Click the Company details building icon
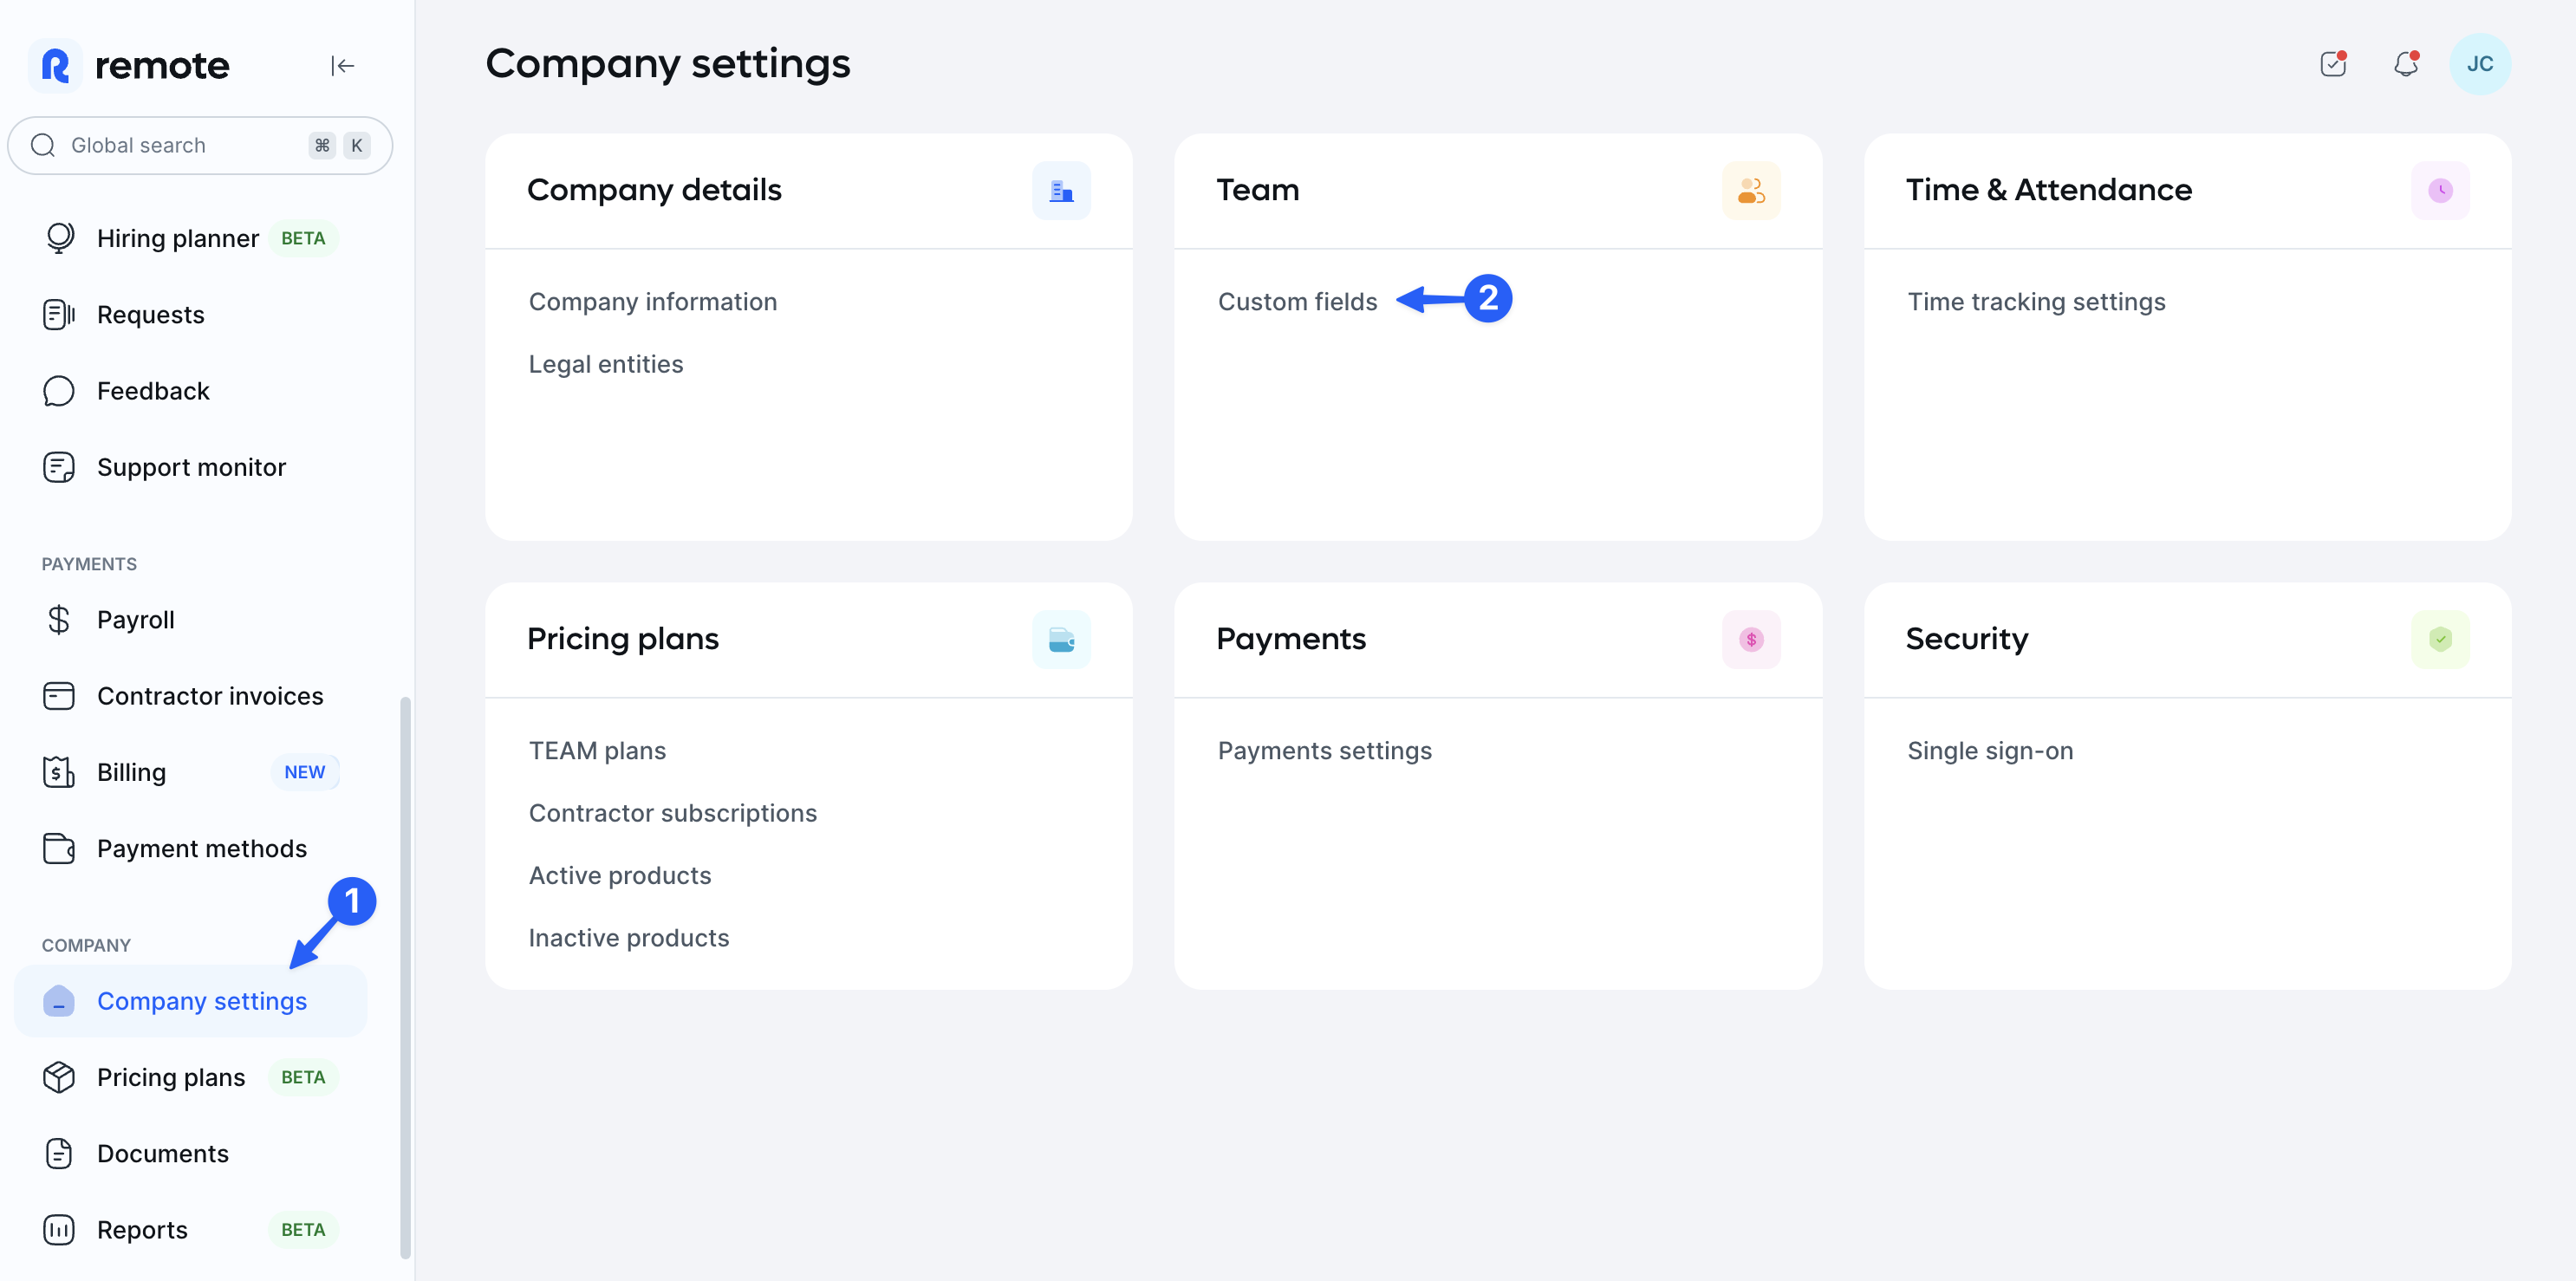The image size is (2576, 1281). coord(1061,190)
